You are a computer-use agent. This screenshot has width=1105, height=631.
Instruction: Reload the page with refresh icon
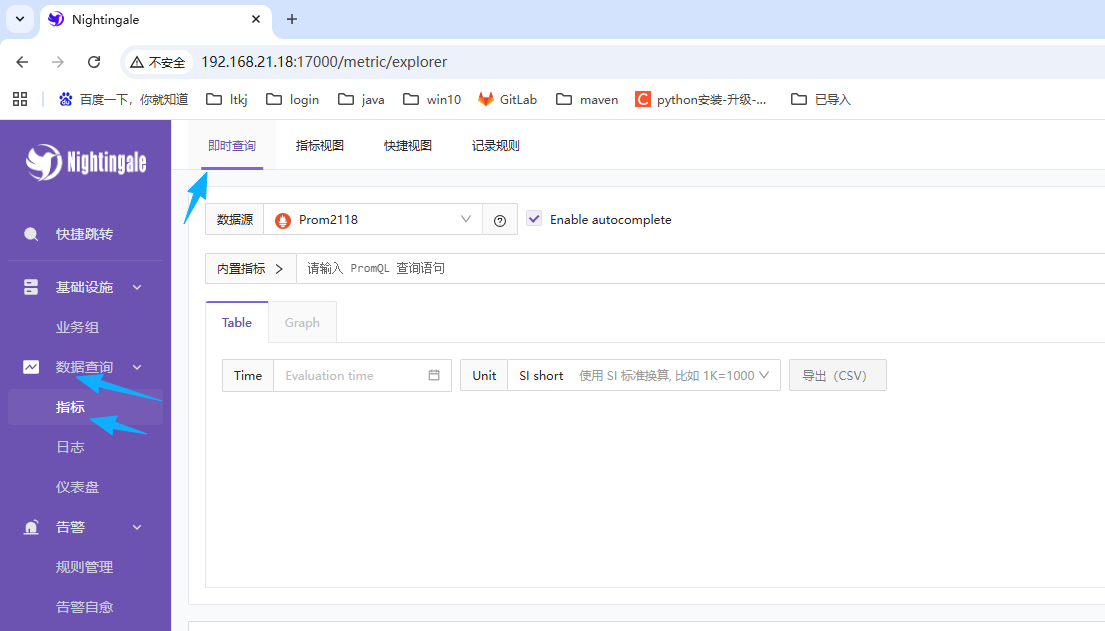94,62
